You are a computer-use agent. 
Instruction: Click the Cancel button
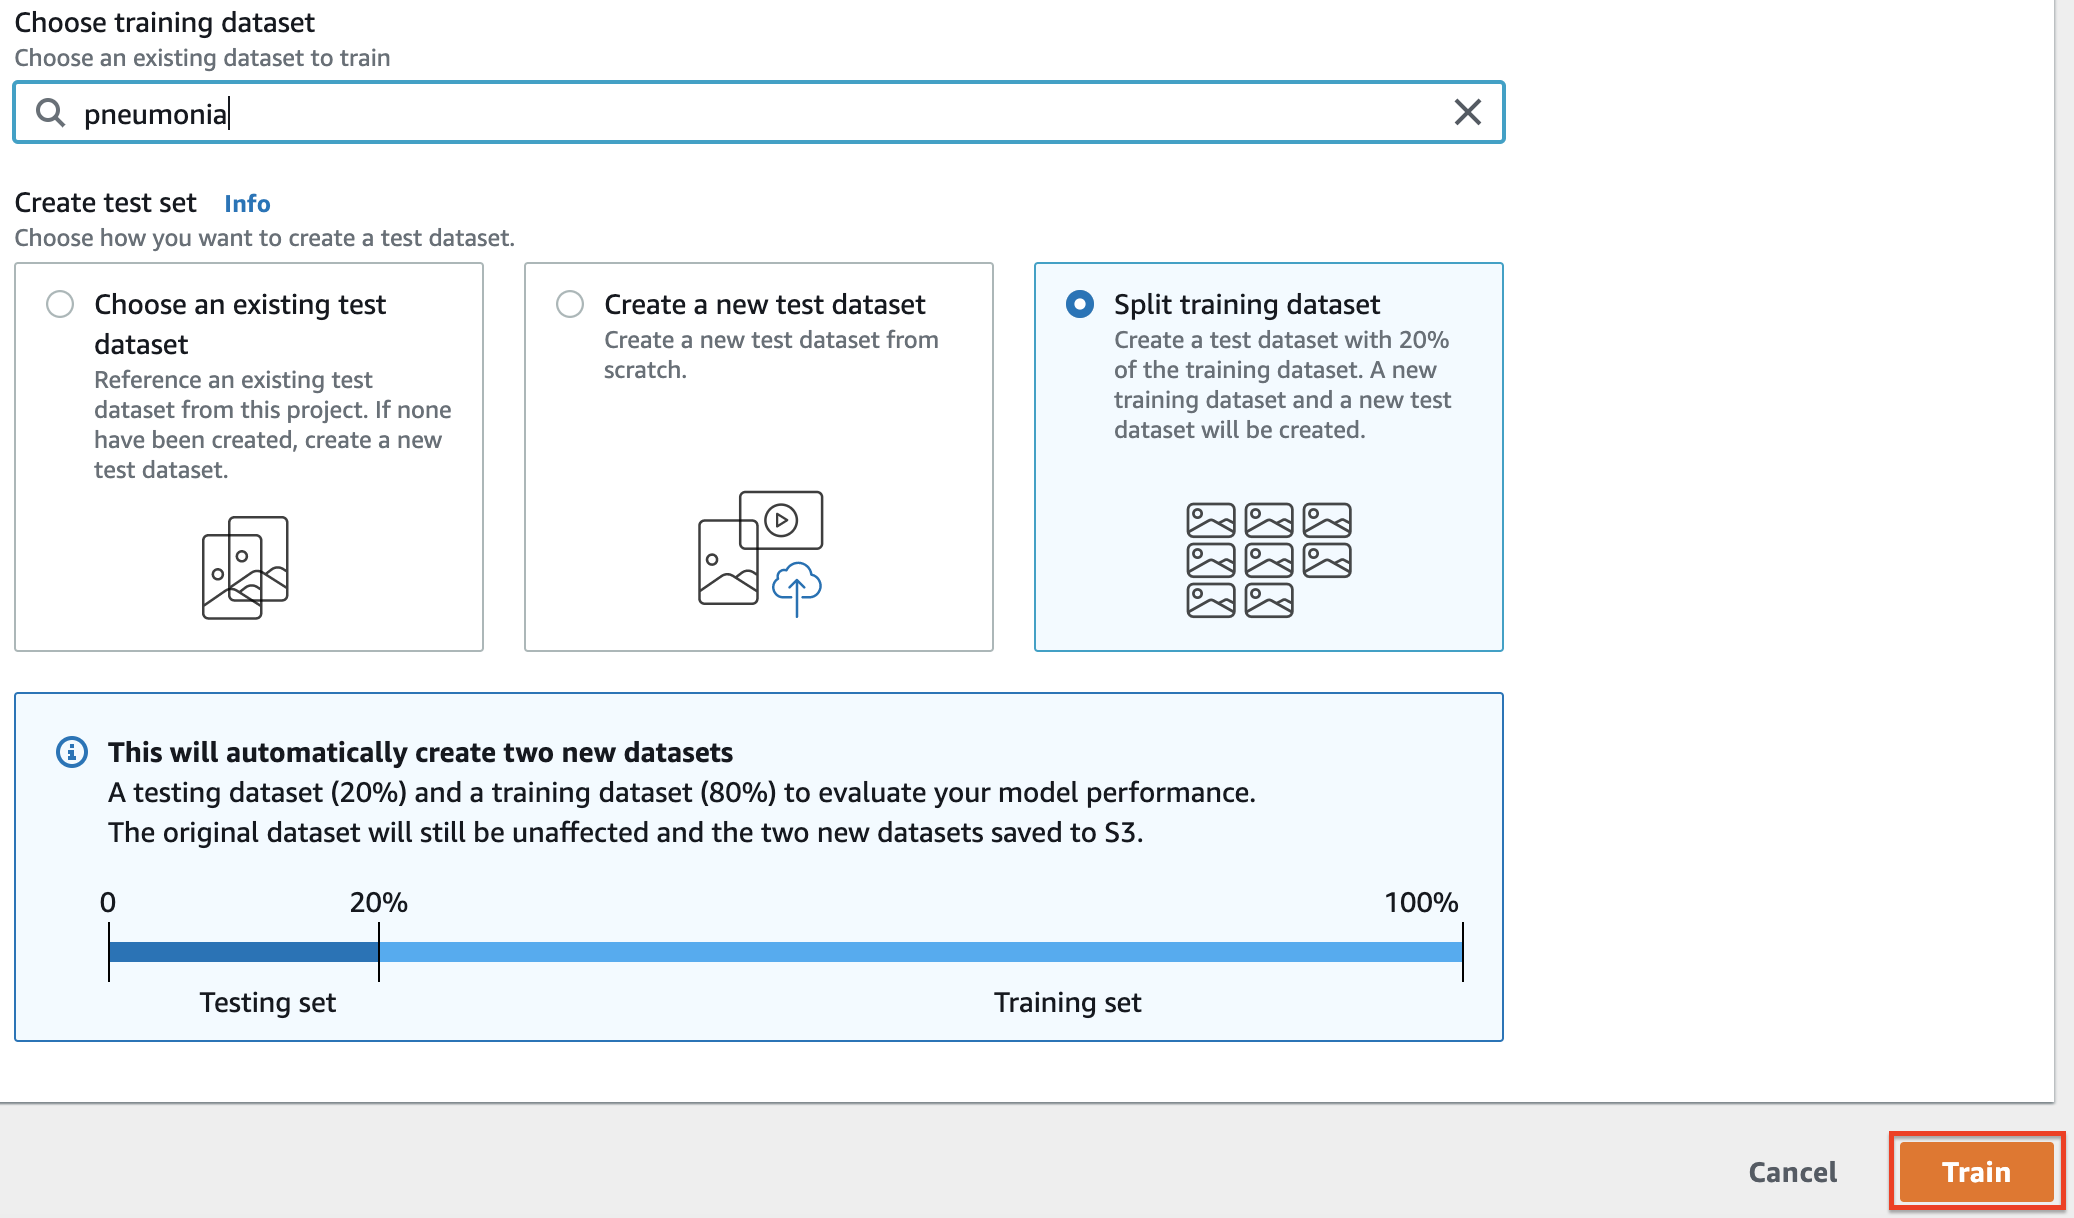point(1792,1172)
